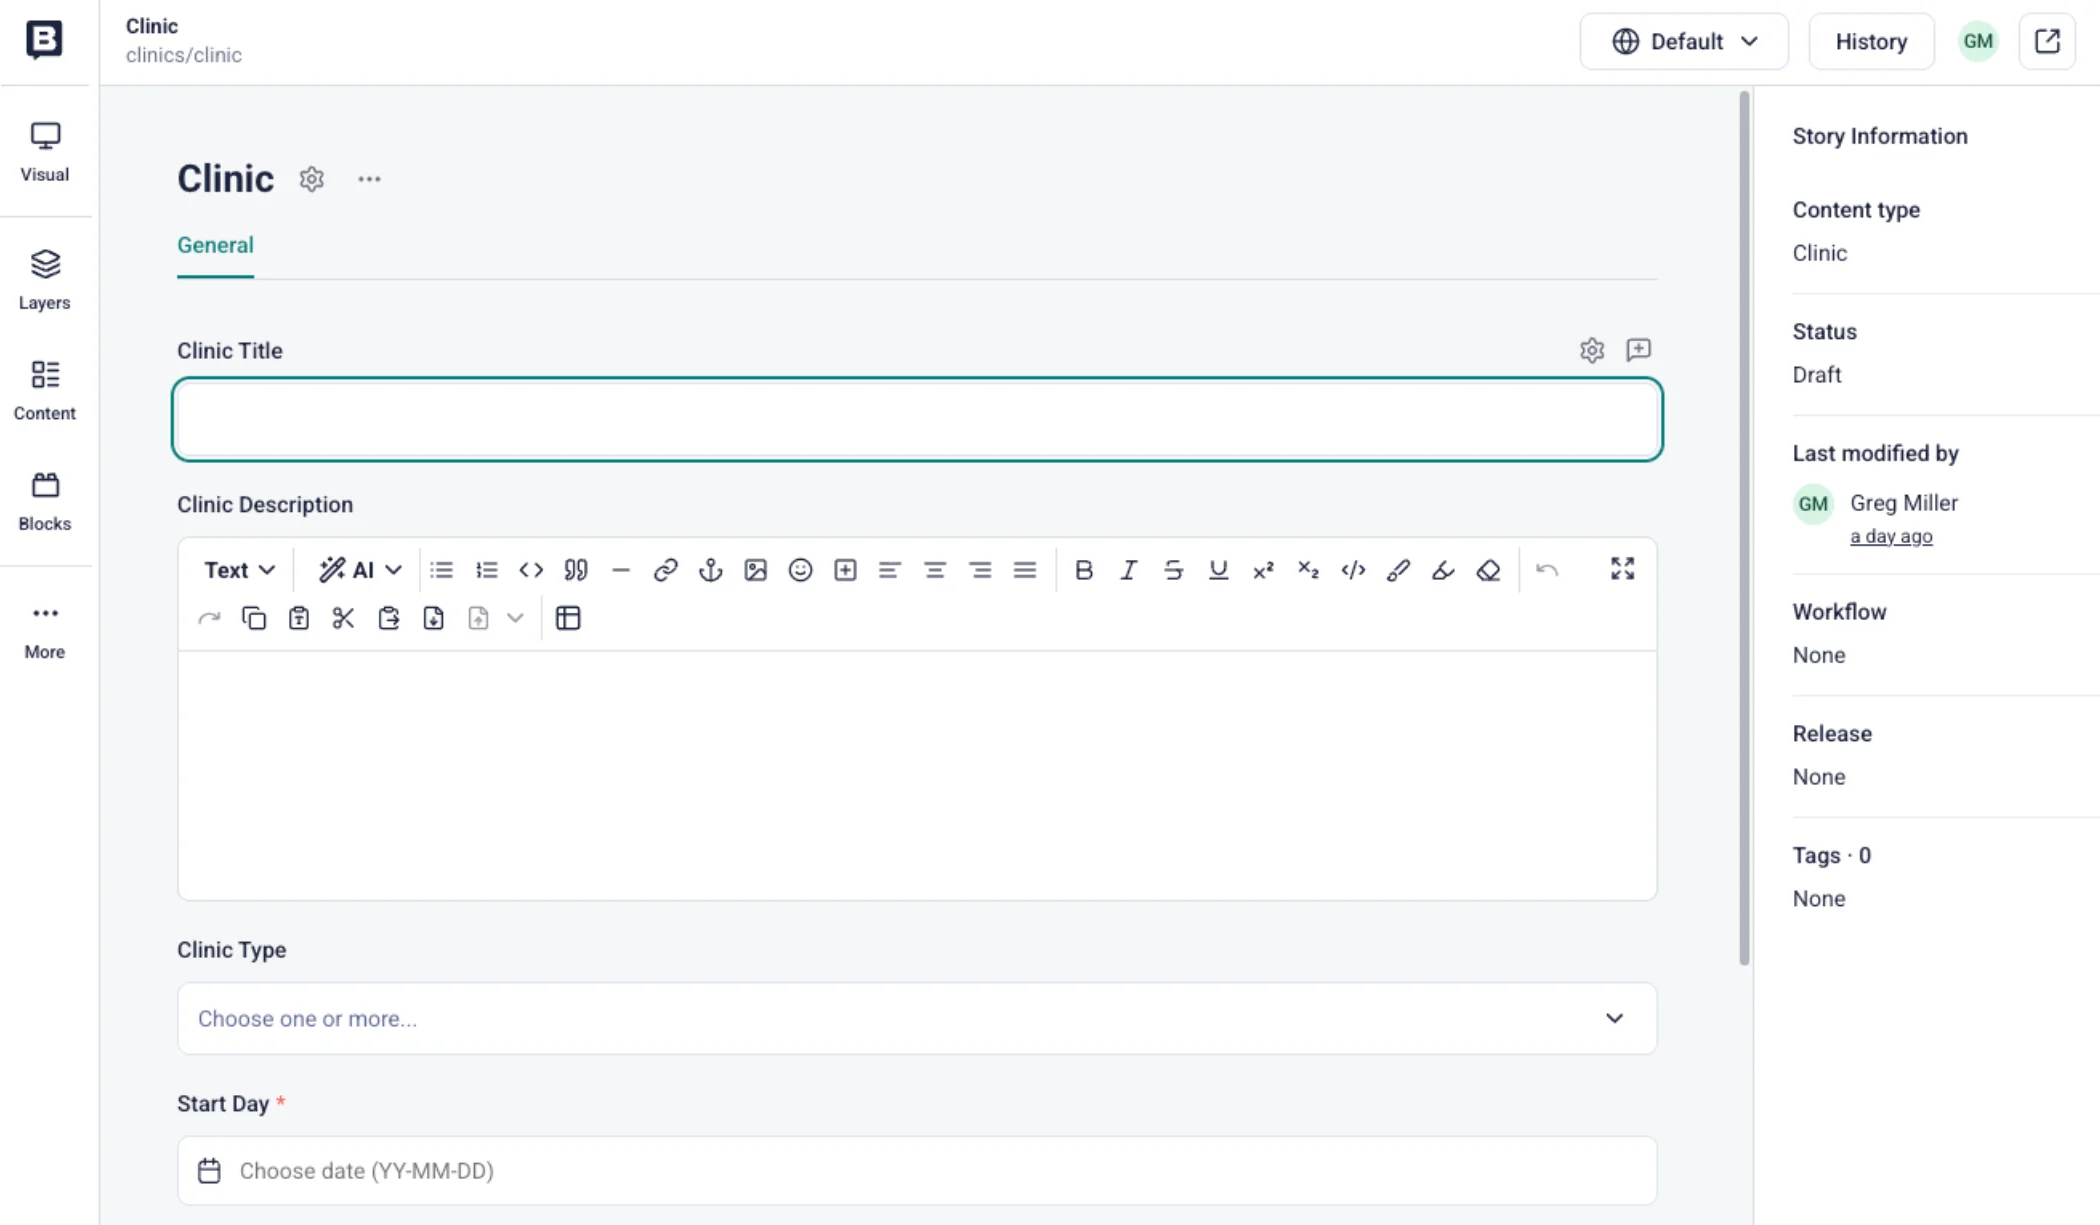Toggle italic formatting

[1128, 569]
